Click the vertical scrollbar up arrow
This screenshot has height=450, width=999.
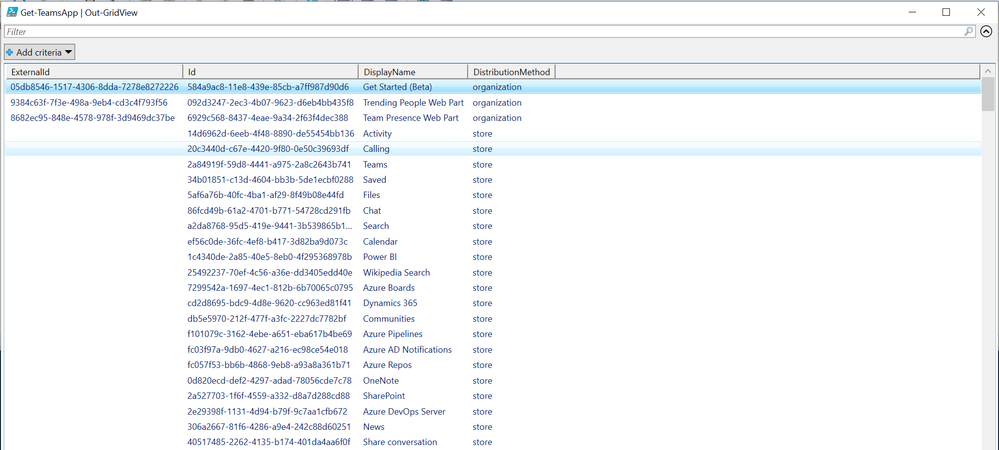point(988,71)
